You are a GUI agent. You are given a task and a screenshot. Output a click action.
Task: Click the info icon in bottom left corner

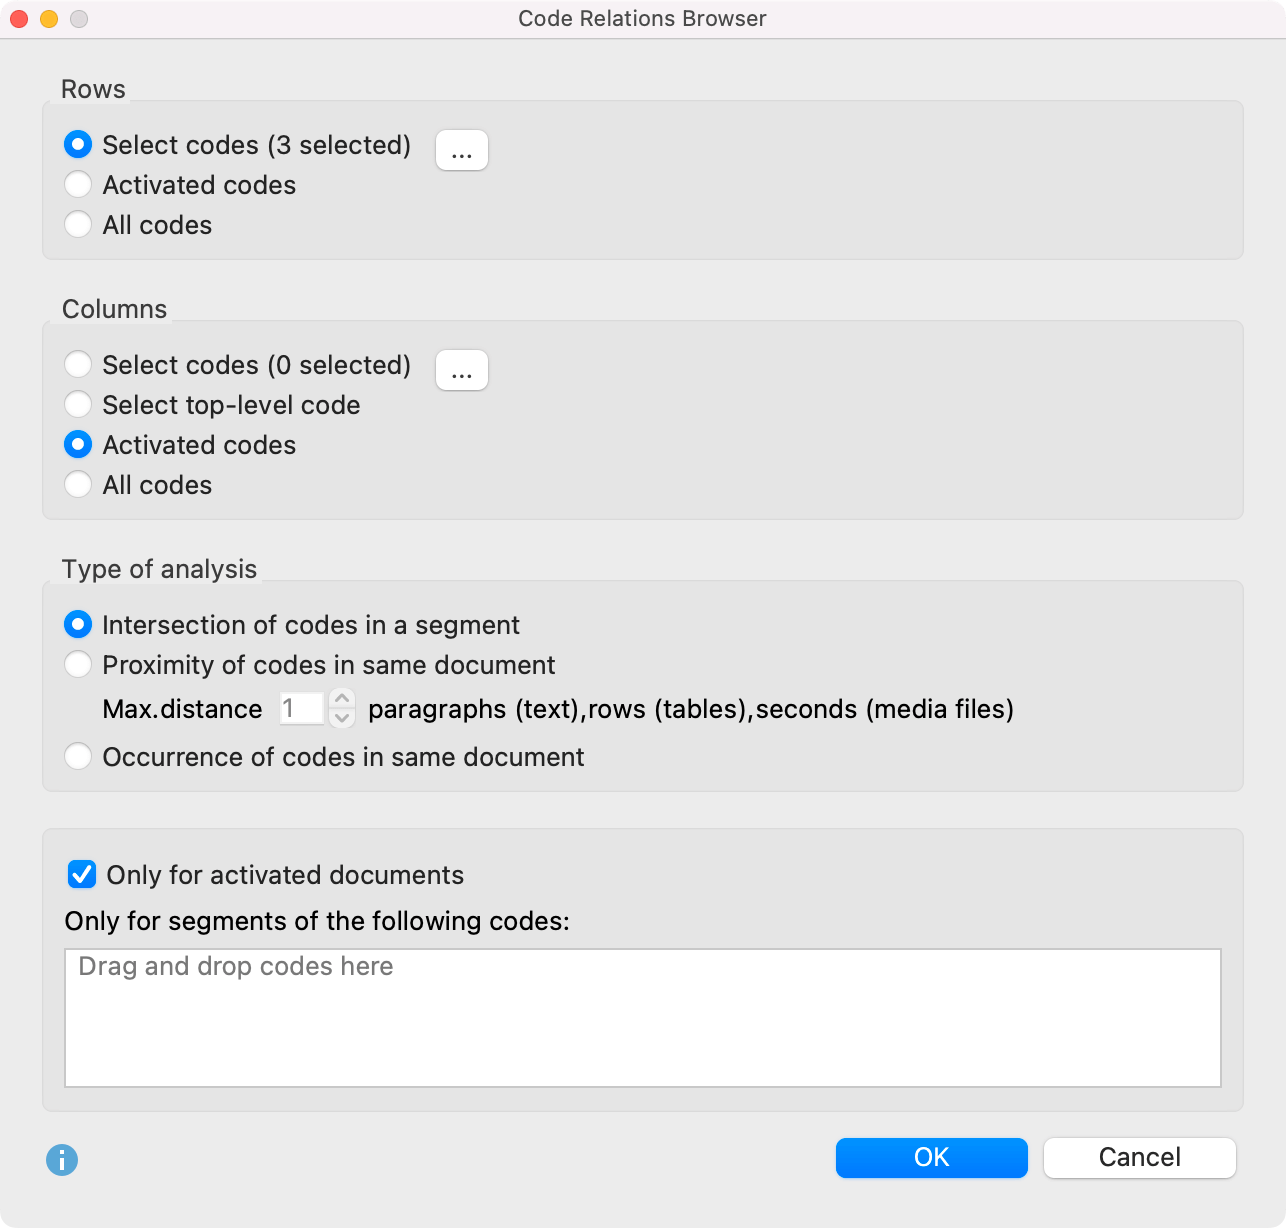[62, 1161]
